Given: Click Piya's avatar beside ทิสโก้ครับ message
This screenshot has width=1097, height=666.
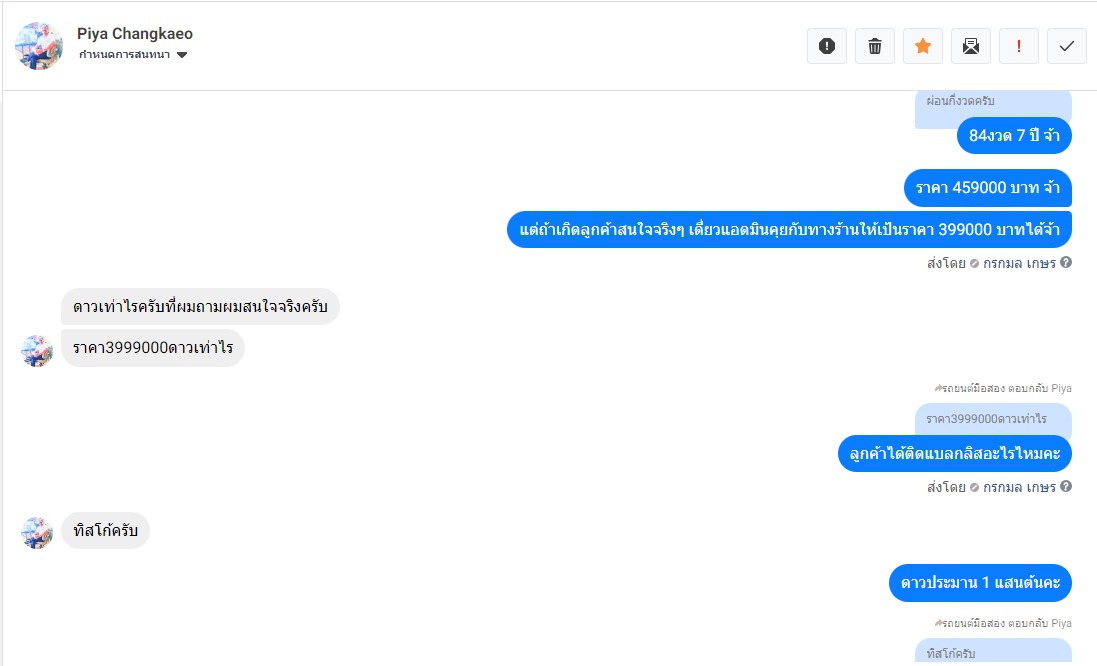Looking at the screenshot, I should click(x=37, y=532).
